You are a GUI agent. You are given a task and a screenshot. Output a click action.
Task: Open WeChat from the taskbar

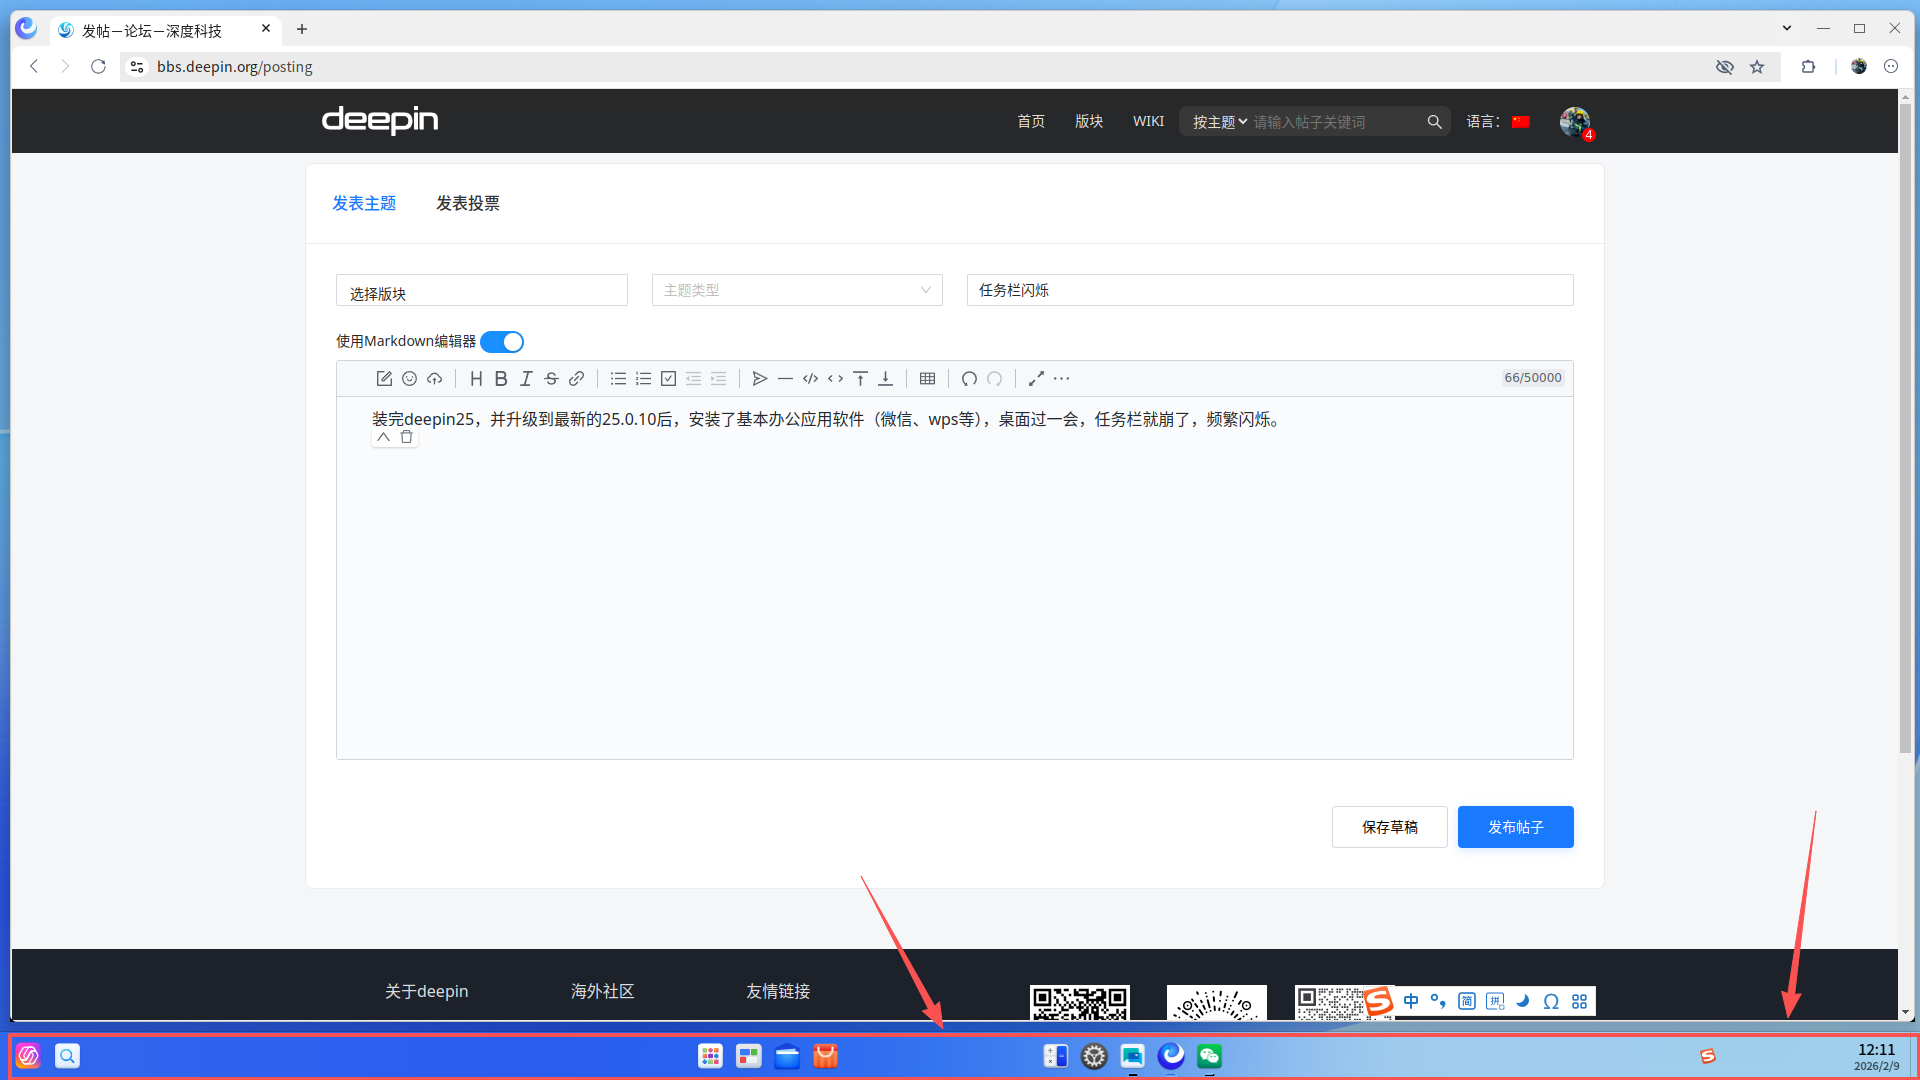pyautogui.click(x=1209, y=1056)
